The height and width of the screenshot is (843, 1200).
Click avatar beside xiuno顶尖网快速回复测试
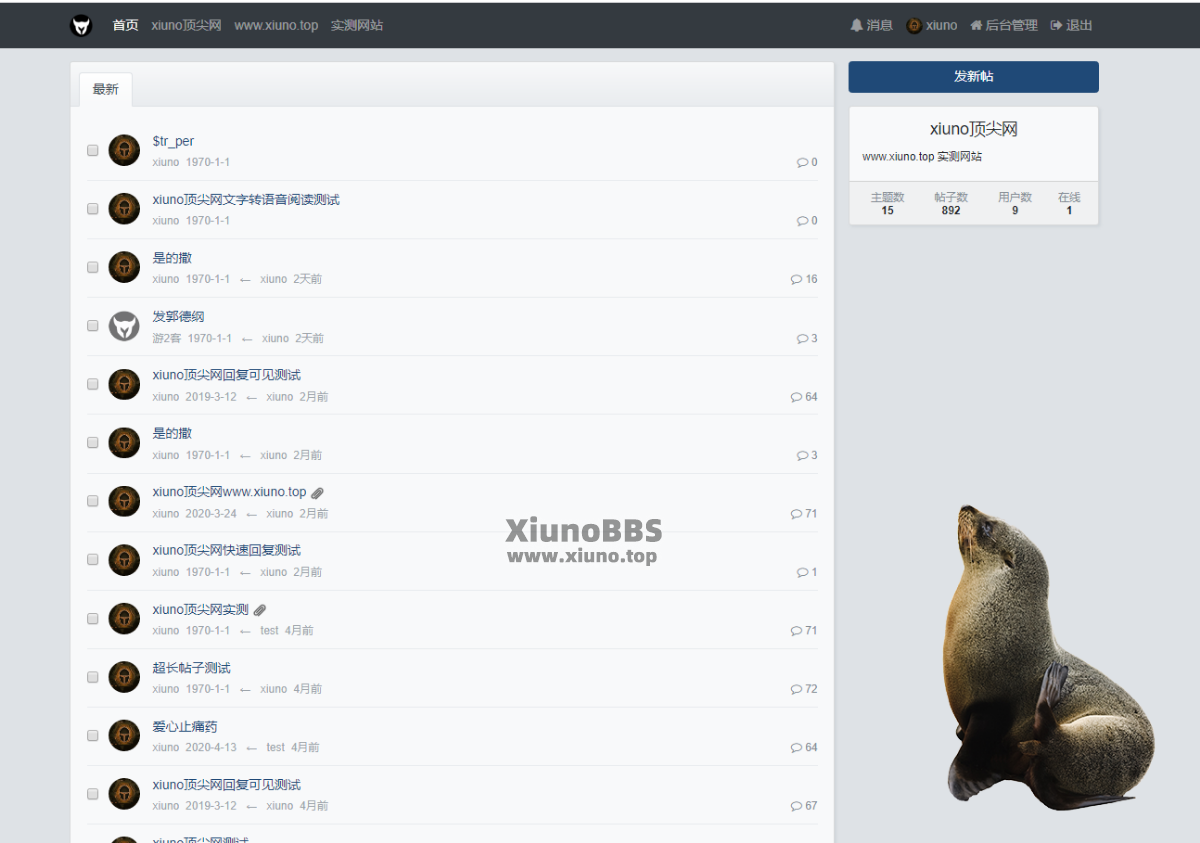[124, 560]
